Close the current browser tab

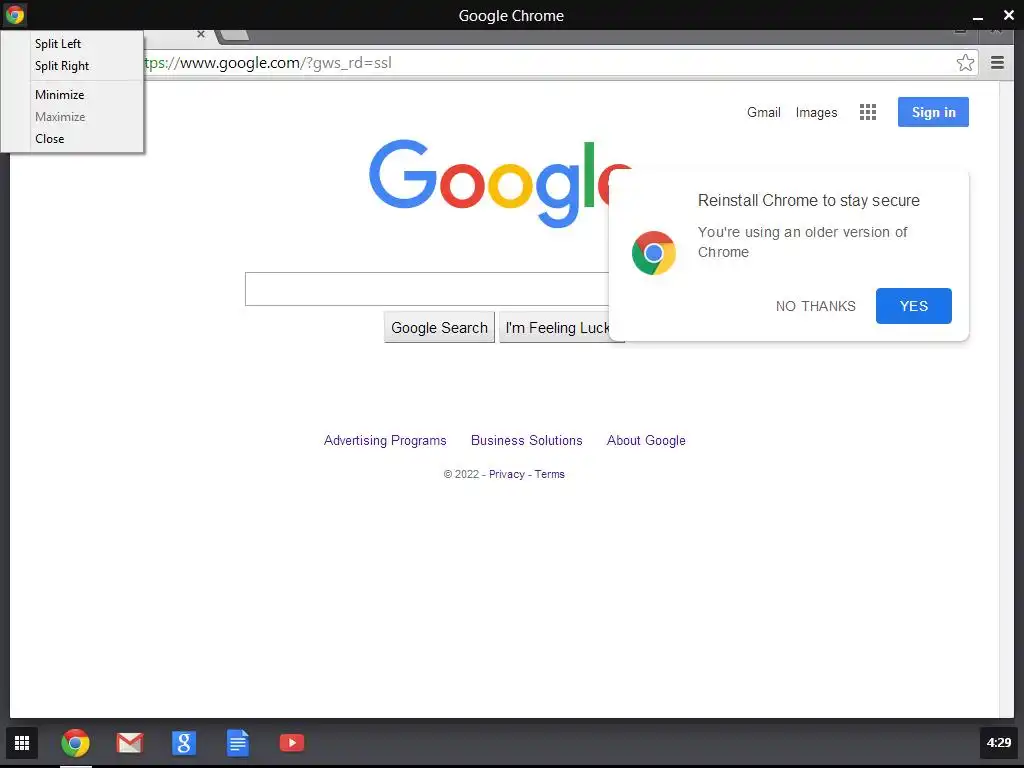point(201,34)
